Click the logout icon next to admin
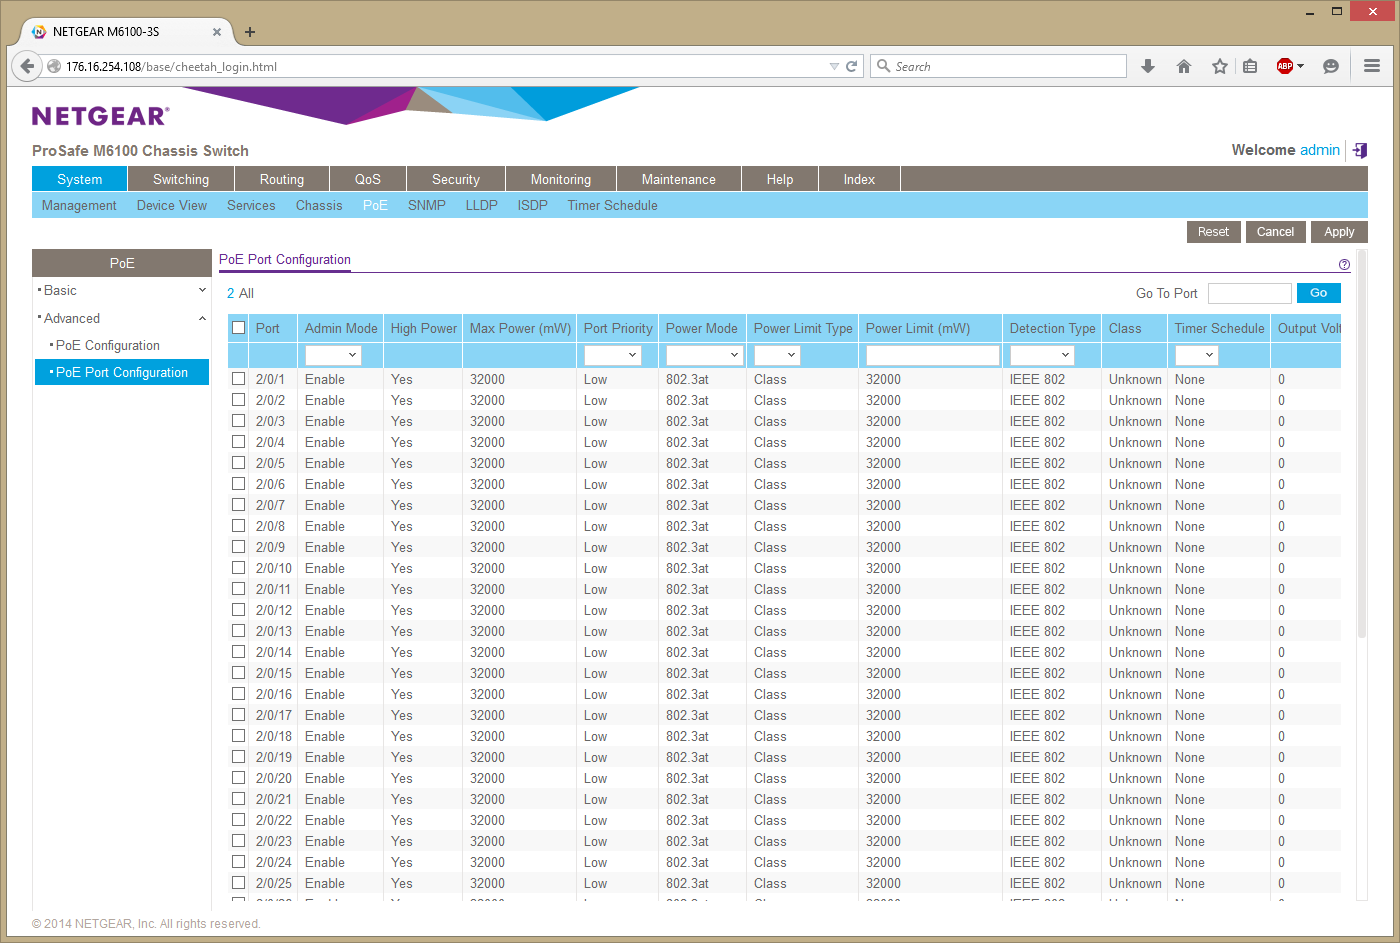The height and width of the screenshot is (943, 1400). [x=1360, y=150]
